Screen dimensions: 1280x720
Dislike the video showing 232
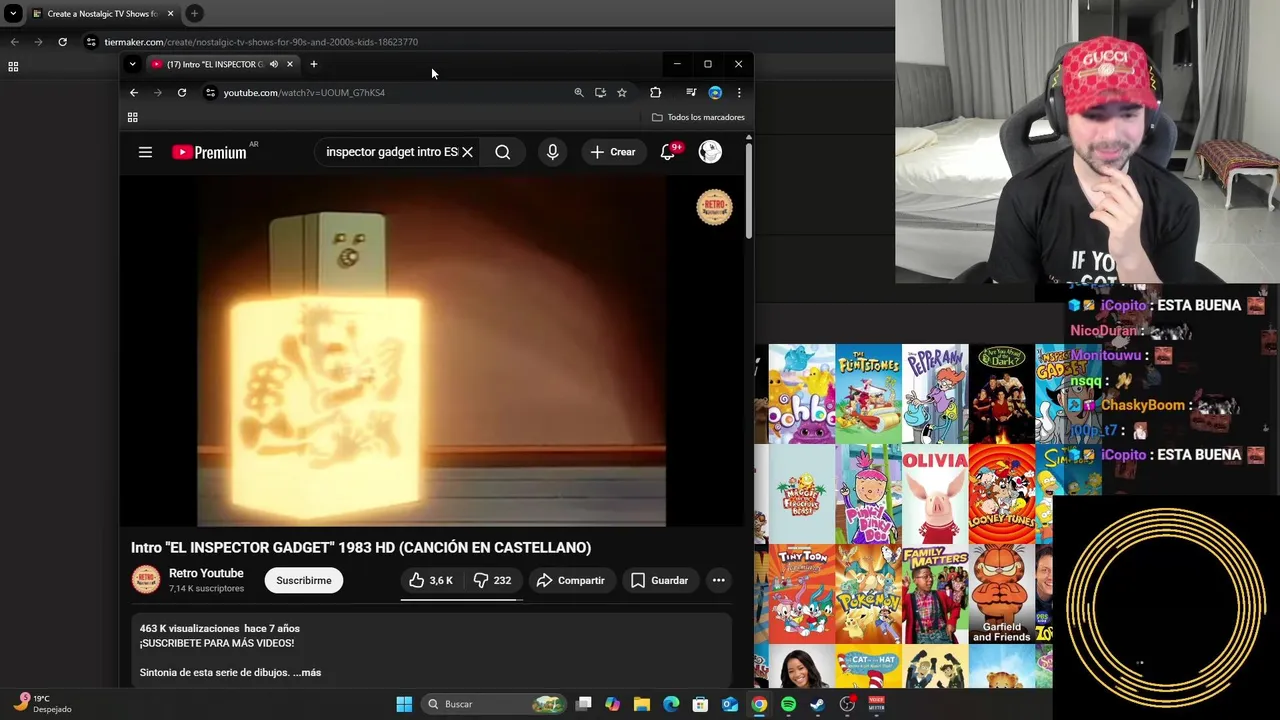(x=492, y=580)
